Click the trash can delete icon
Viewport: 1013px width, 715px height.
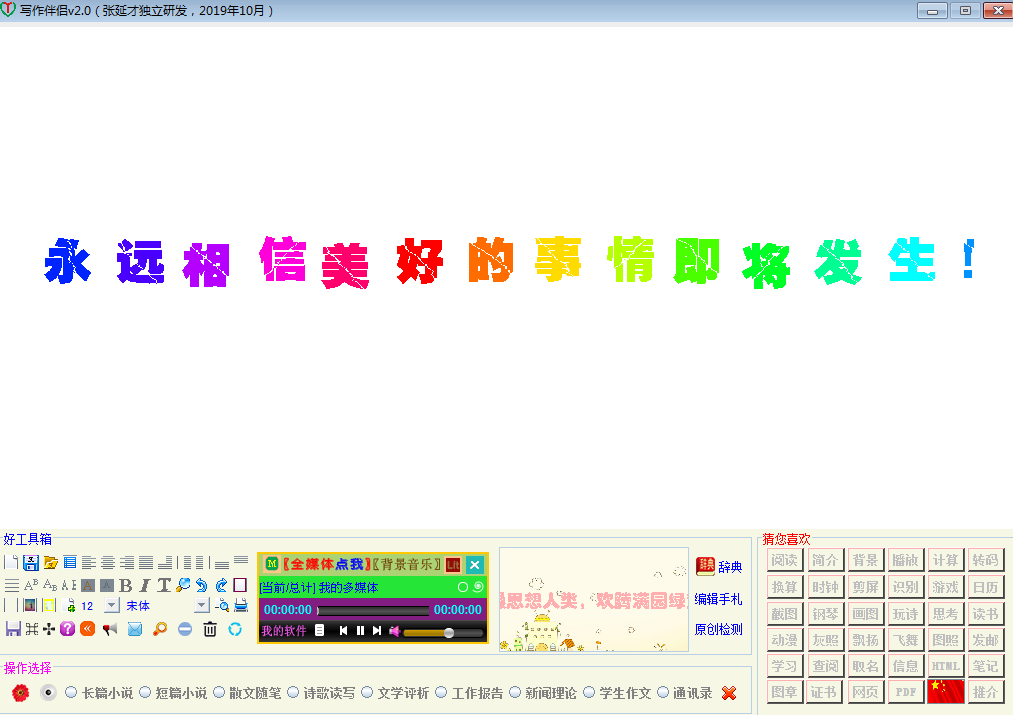(210, 629)
